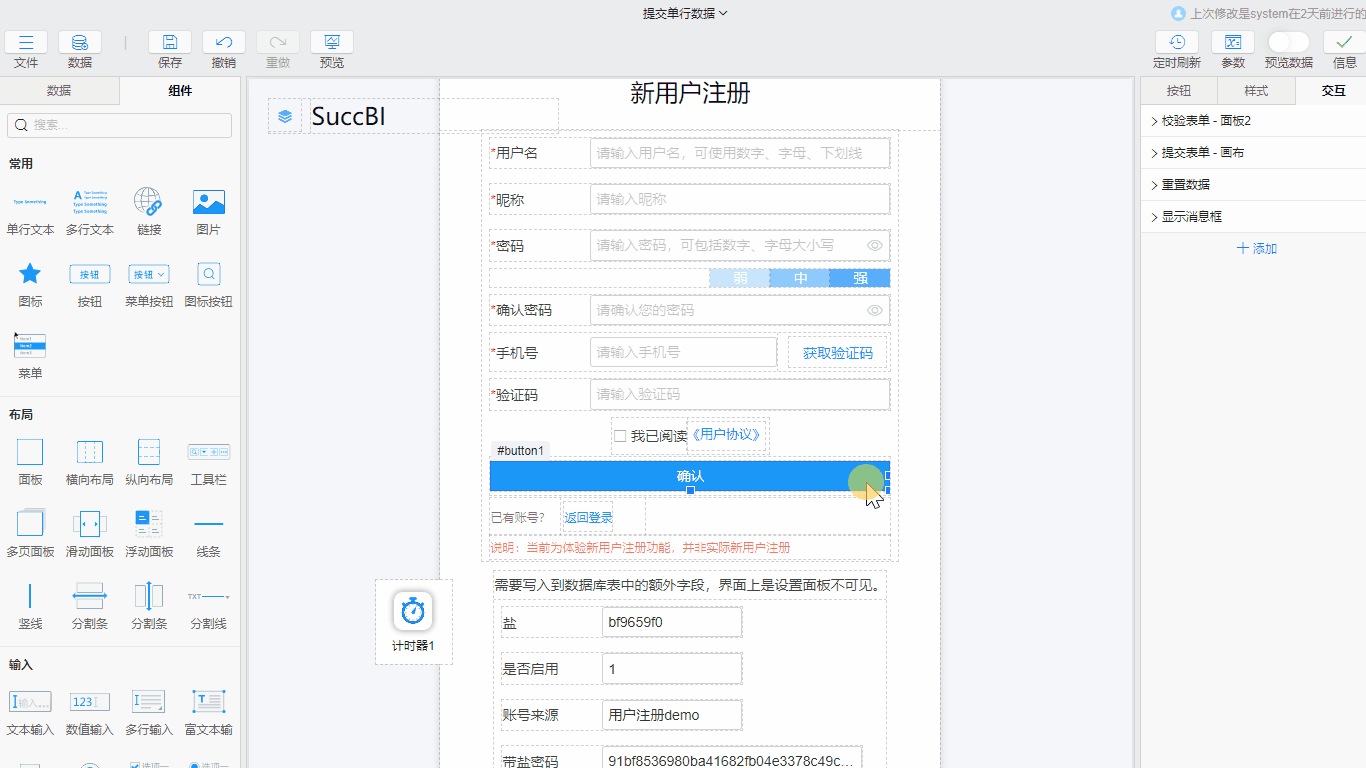Open the 提交单行数据 dropdown at top
The image size is (1366, 768).
point(683,13)
